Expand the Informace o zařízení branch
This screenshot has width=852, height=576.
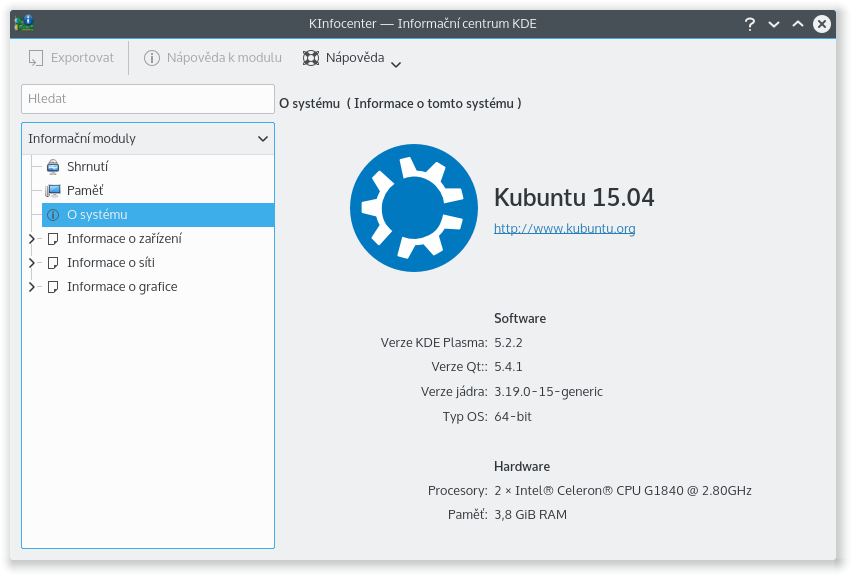tap(32, 239)
